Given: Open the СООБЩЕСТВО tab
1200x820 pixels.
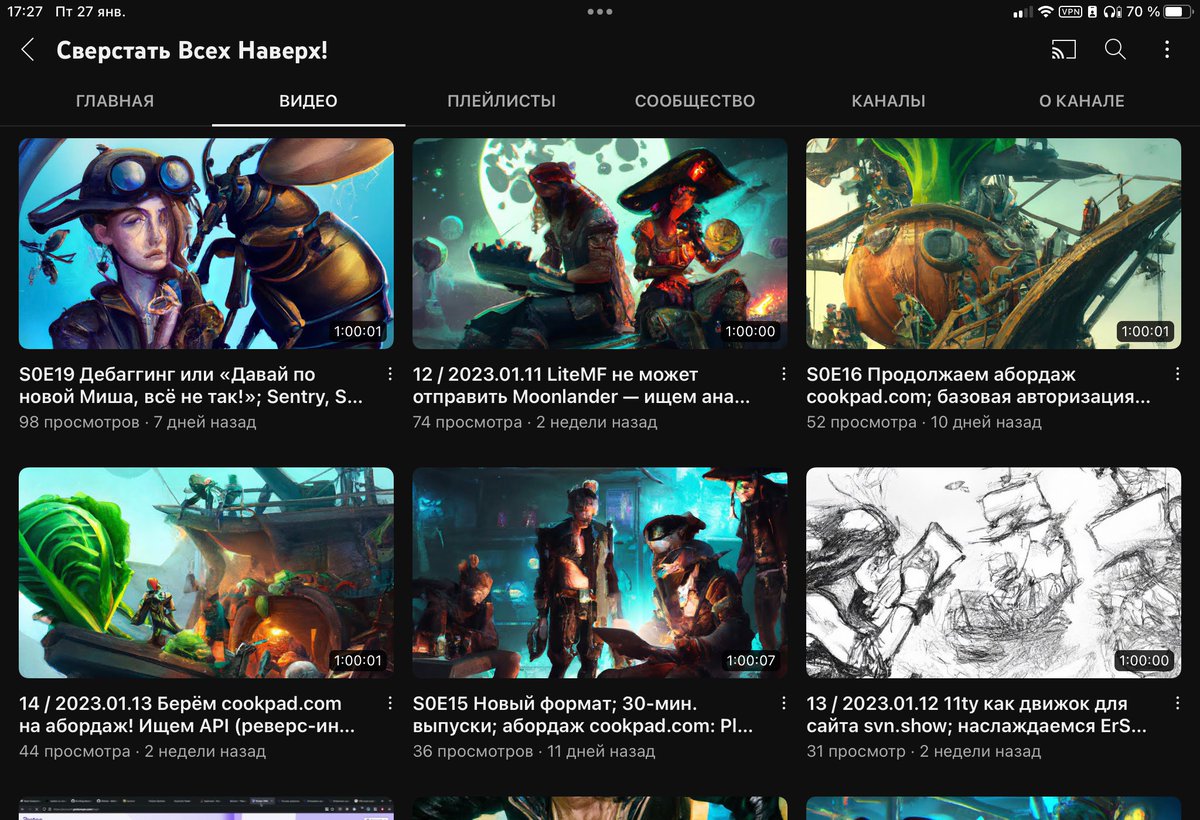Looking at the screenshot, I should 695,101.
